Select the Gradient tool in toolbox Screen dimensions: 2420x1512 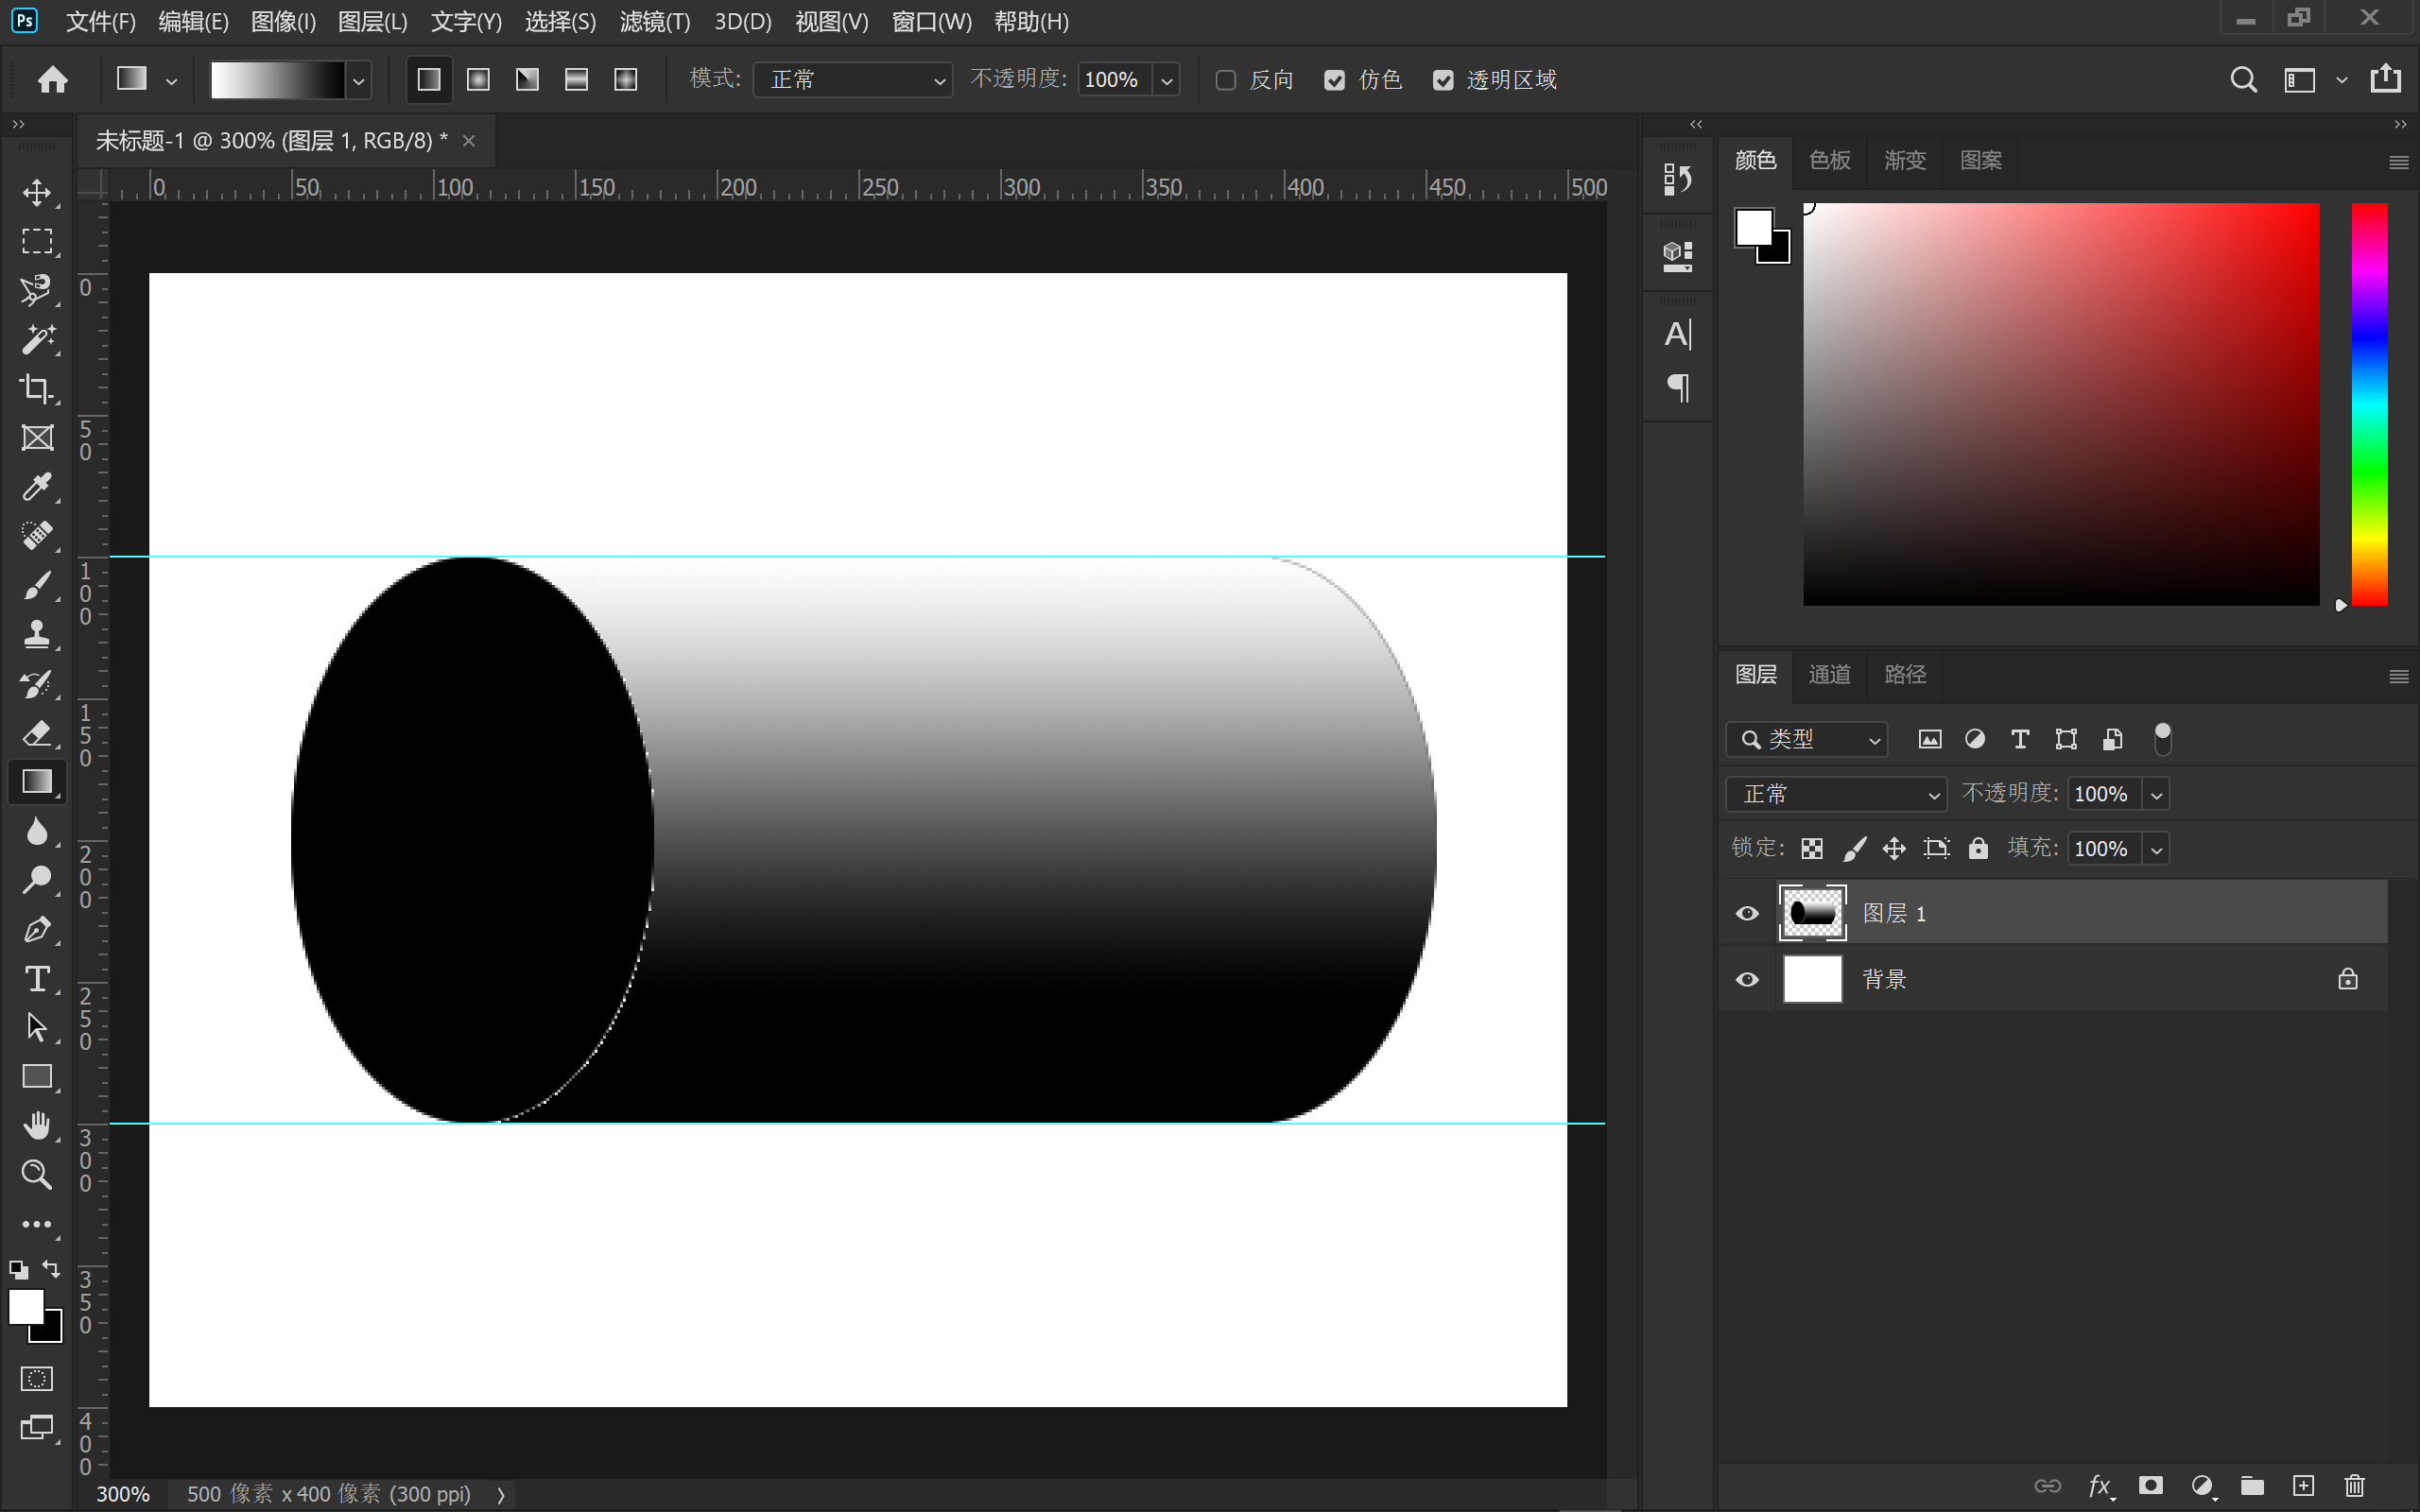click(x=37, y=782)
